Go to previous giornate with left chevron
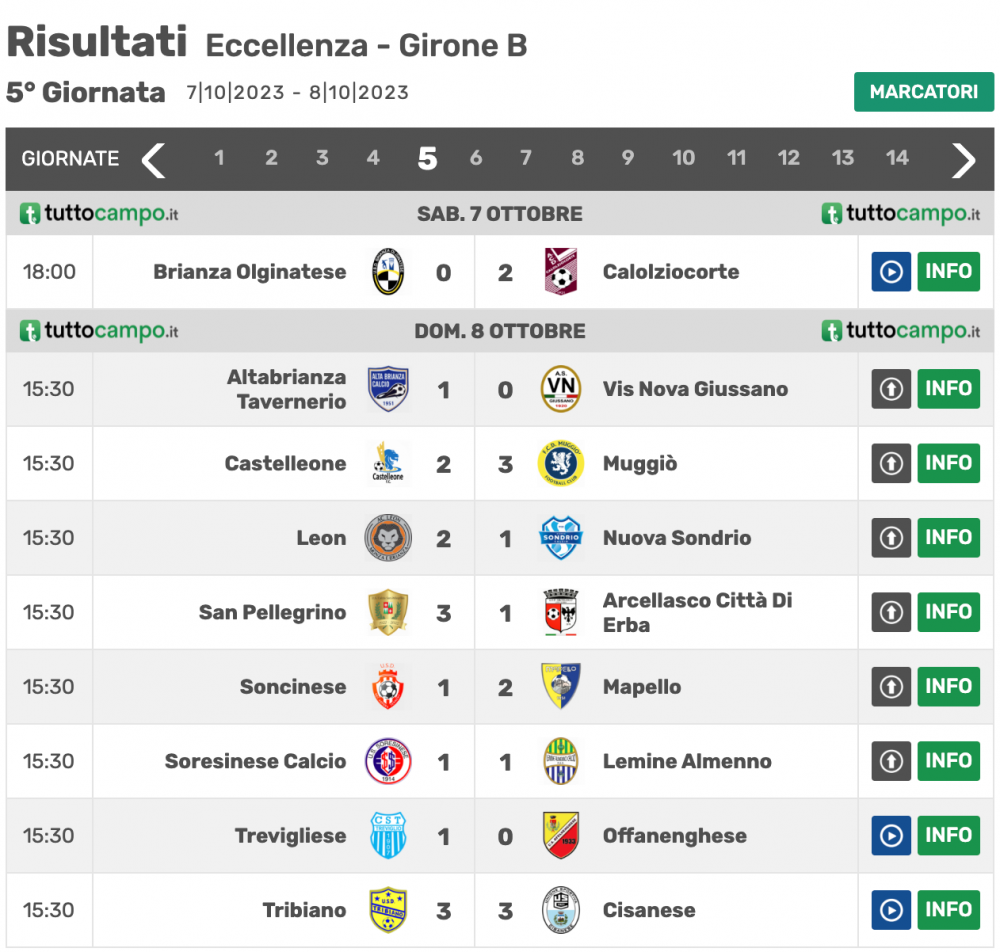1000x952 pixels. [x=153, y=159]
